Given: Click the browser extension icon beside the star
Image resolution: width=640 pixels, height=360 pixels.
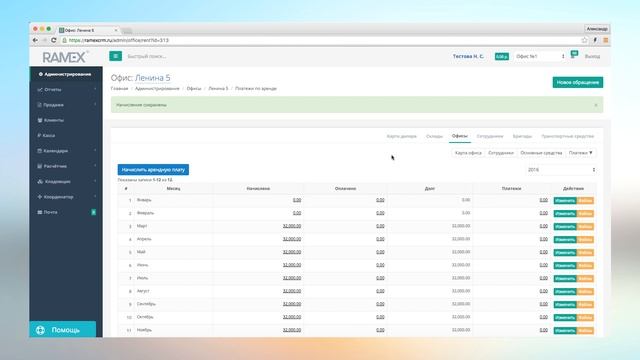Looking at the screenshot, I should tap(595, 40).
